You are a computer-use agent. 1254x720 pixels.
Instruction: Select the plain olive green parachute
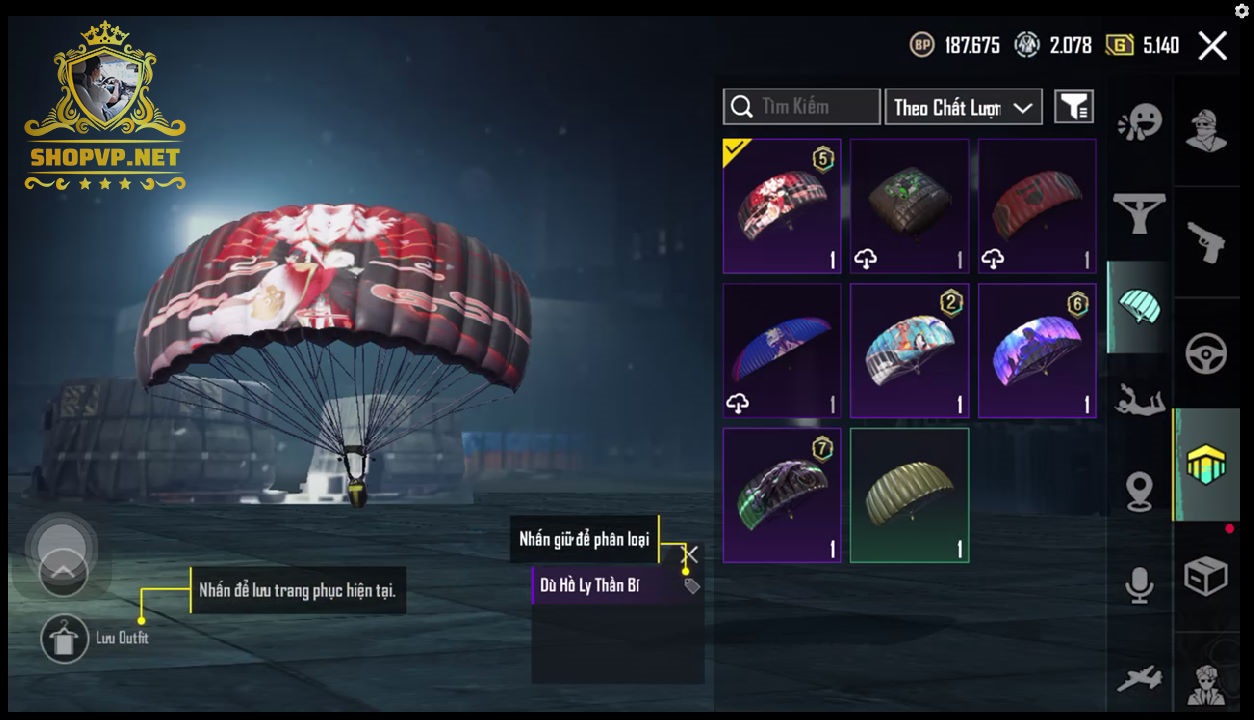(909, 495)
